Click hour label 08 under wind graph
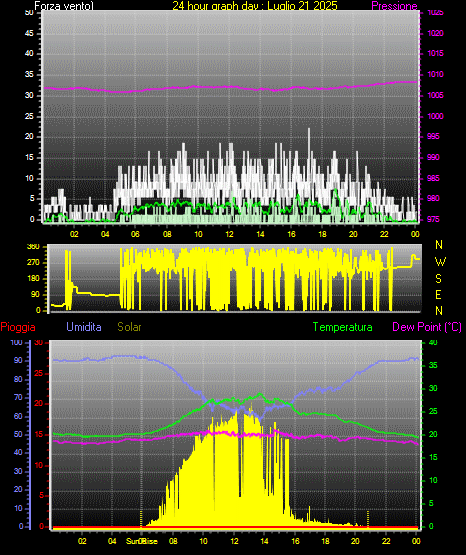 point(167,234)
